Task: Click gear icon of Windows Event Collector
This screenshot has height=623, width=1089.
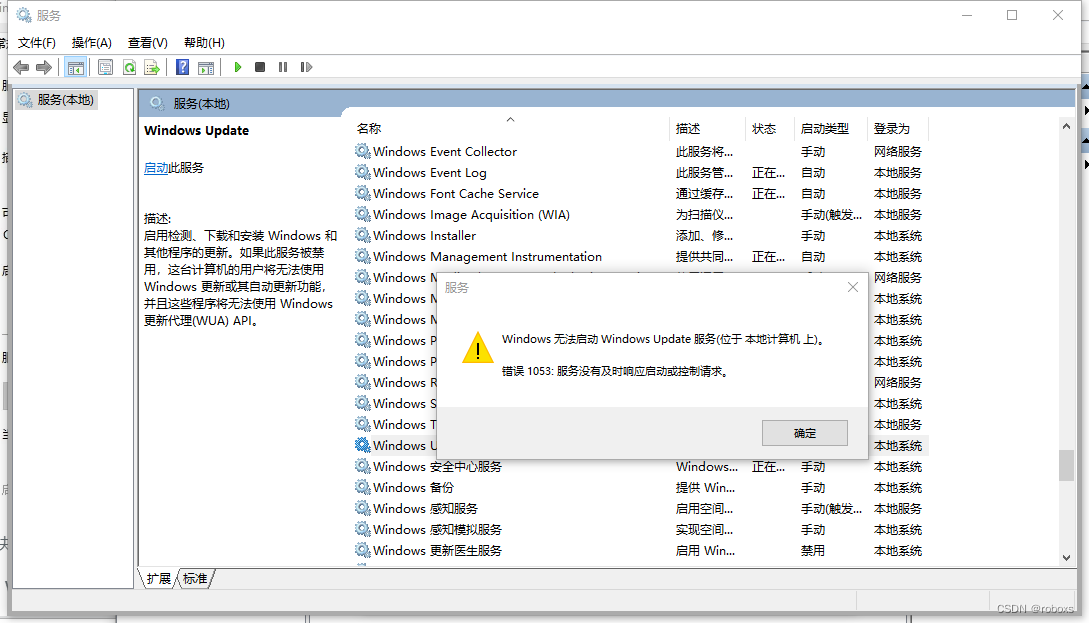Action: [x=363, y=151]
